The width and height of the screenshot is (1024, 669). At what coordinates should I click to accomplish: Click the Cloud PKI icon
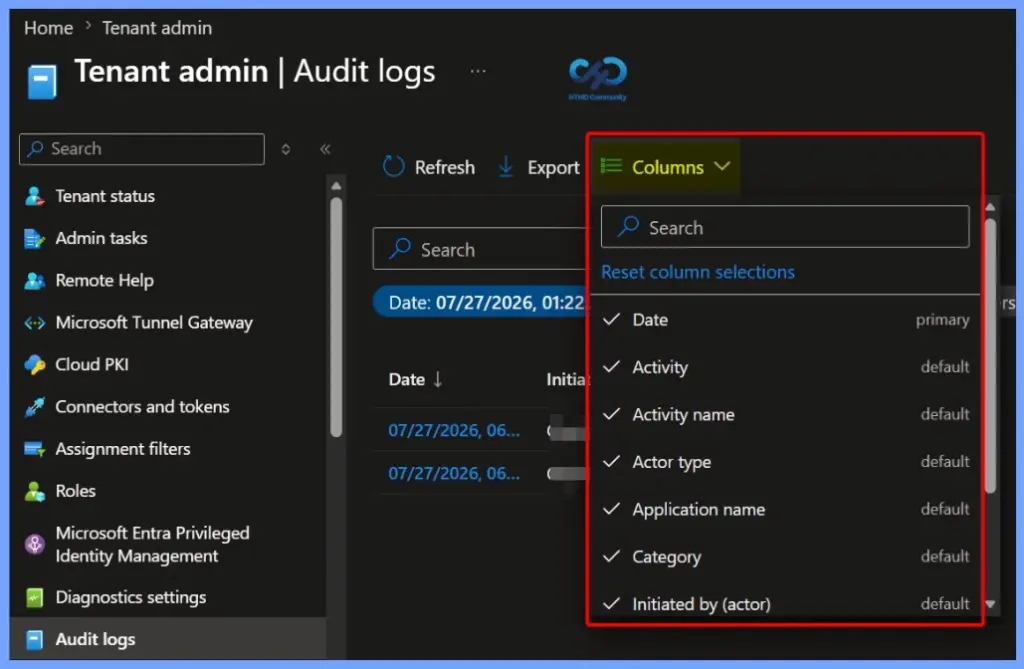tap(34, 365)
